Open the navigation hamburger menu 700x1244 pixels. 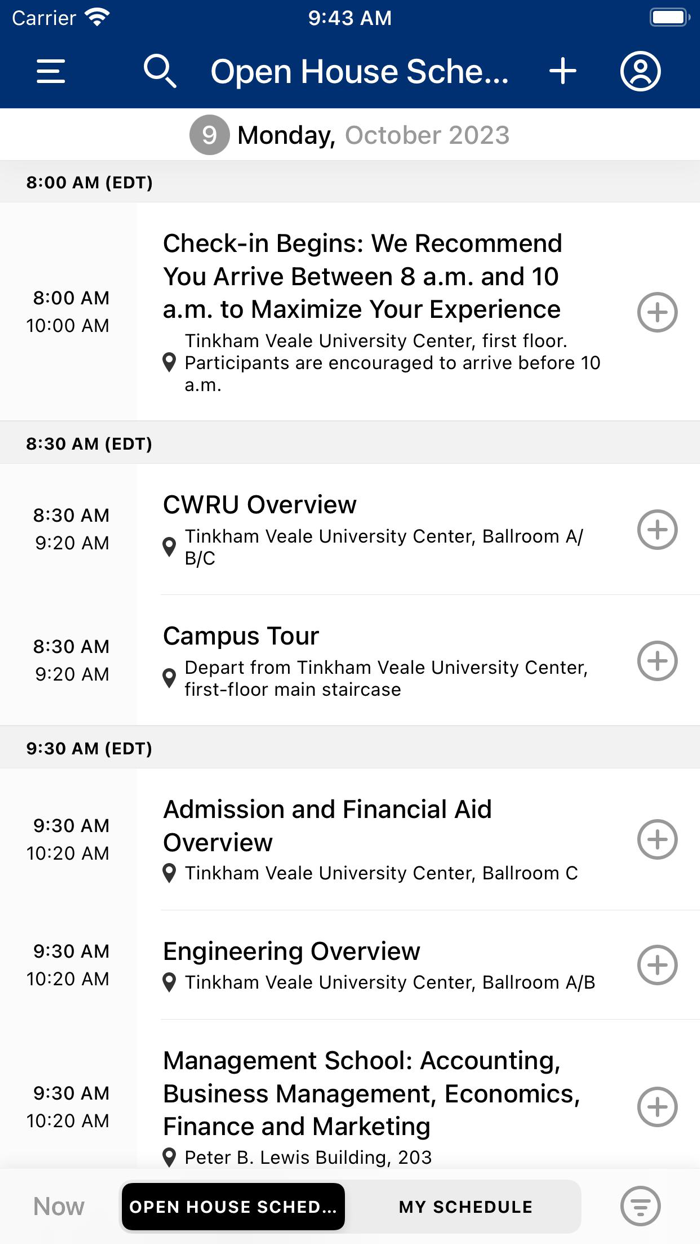pos(50,71)
